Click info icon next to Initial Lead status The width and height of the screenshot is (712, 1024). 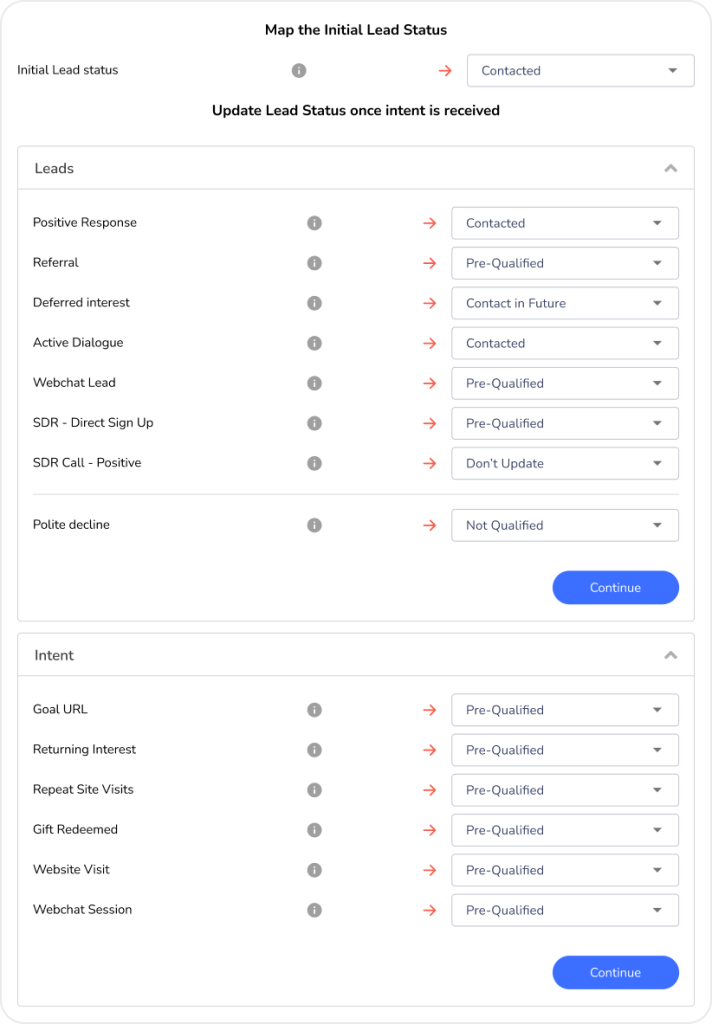[x=298, y=71]
